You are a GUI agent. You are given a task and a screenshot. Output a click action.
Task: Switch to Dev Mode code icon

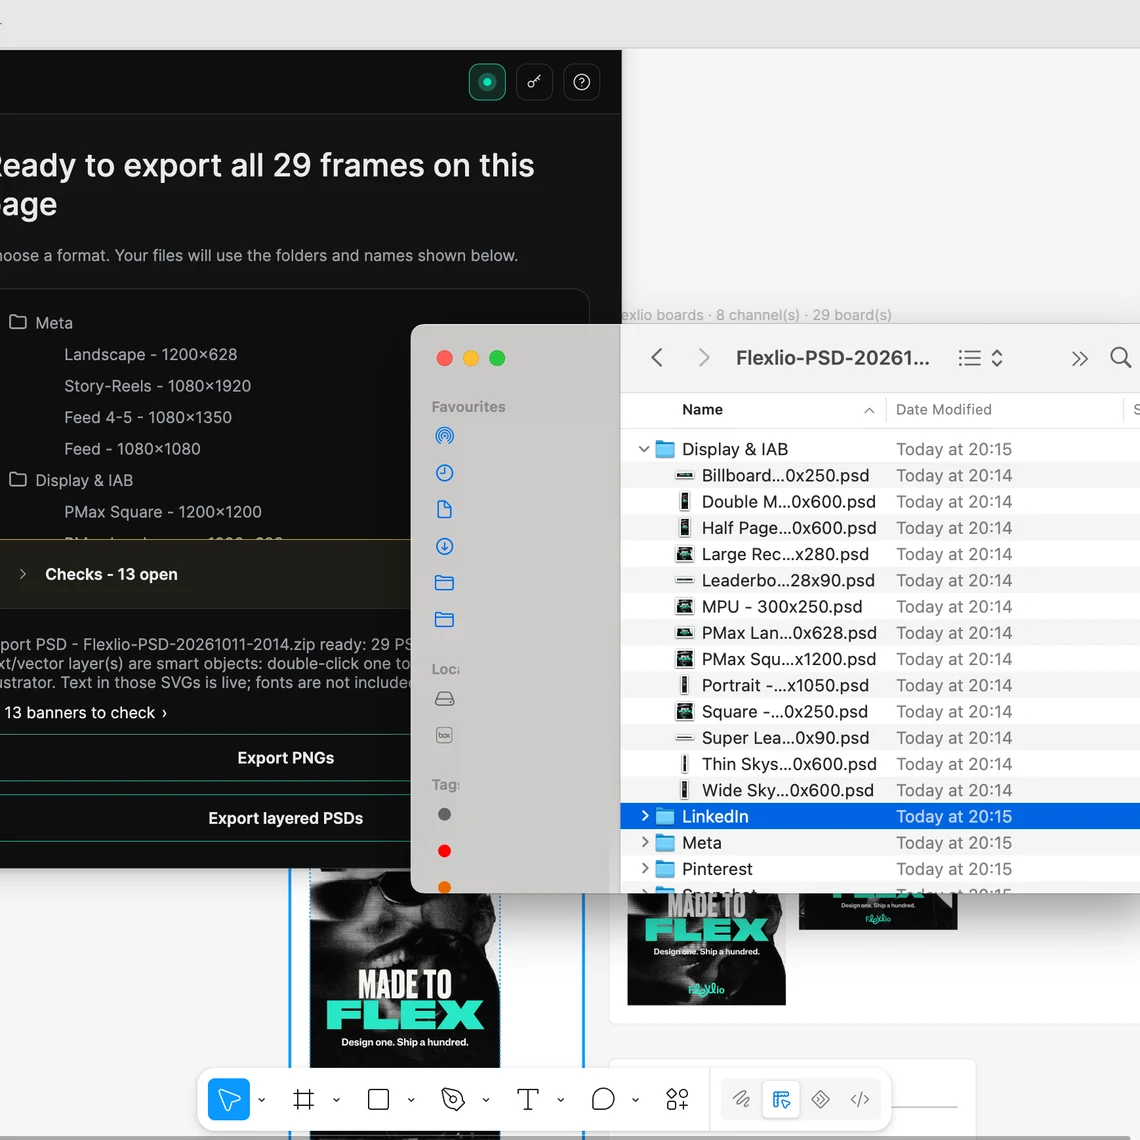click(x=860, y=1099)
